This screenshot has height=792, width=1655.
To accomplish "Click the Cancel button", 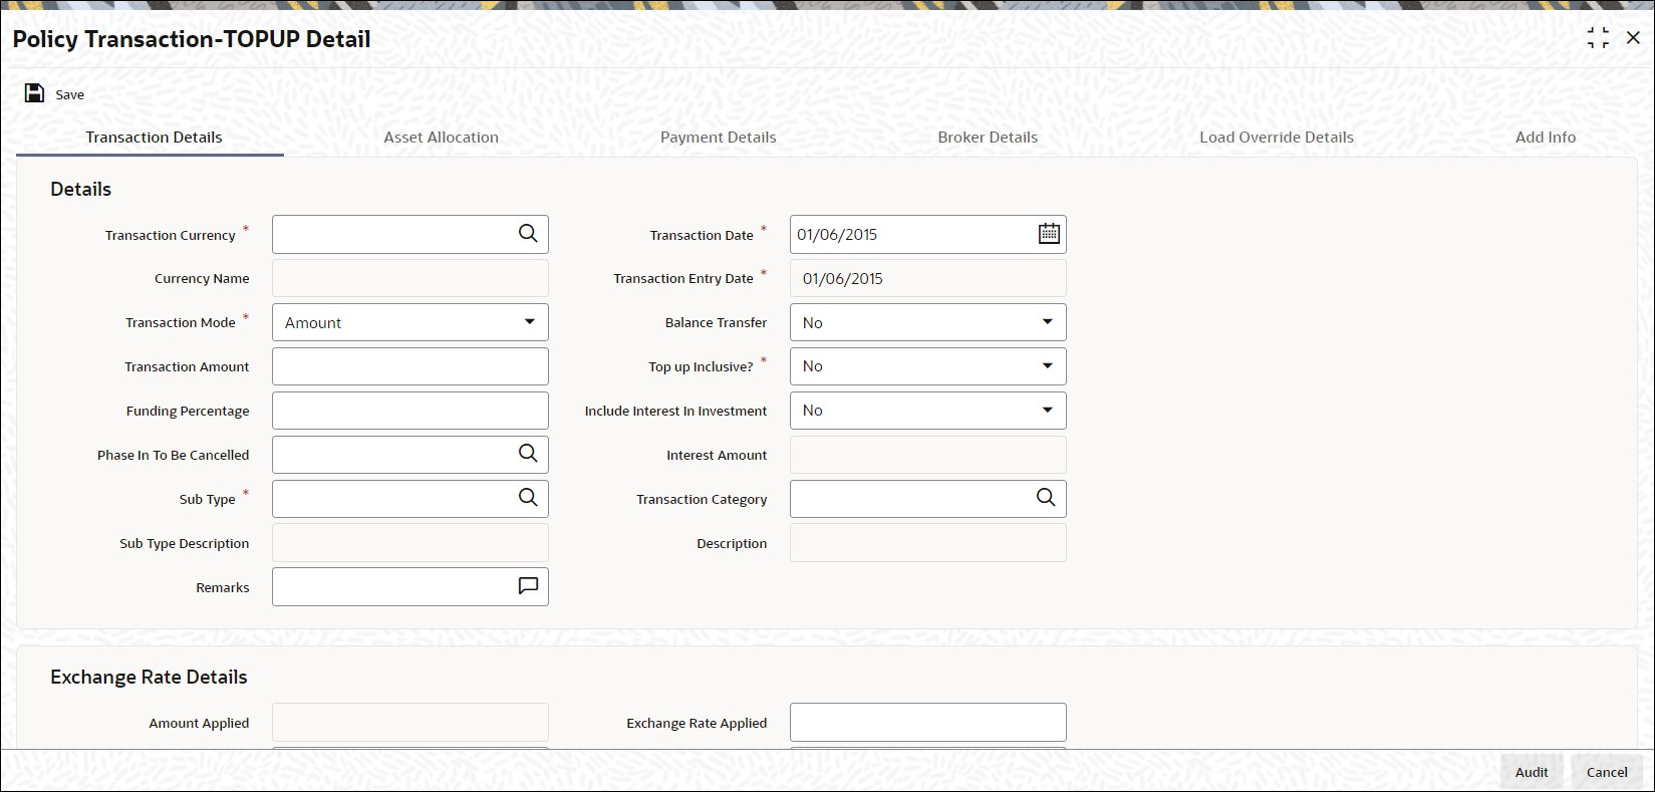I will (x=1607, y=772).
